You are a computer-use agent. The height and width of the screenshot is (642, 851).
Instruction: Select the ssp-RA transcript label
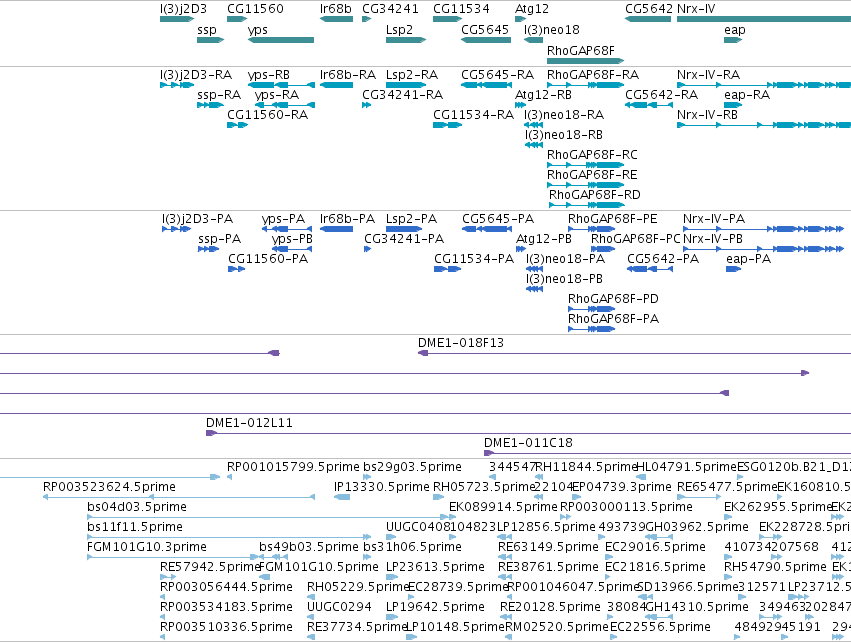[x=219, y=94]
